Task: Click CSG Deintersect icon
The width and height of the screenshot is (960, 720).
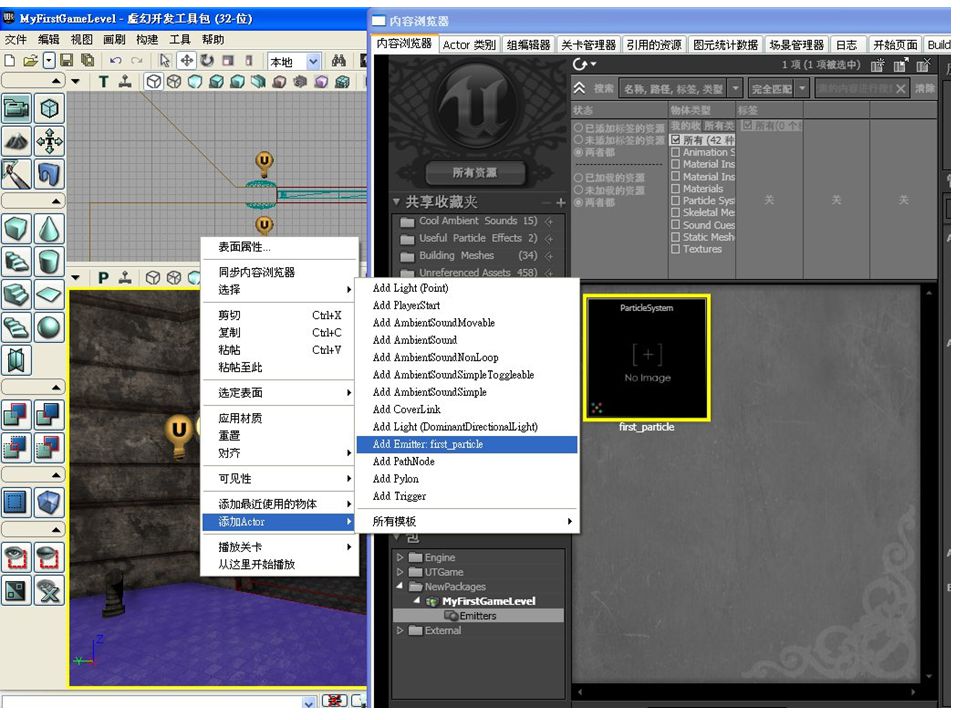Action: pyautogui.click(x=49, y=448)
